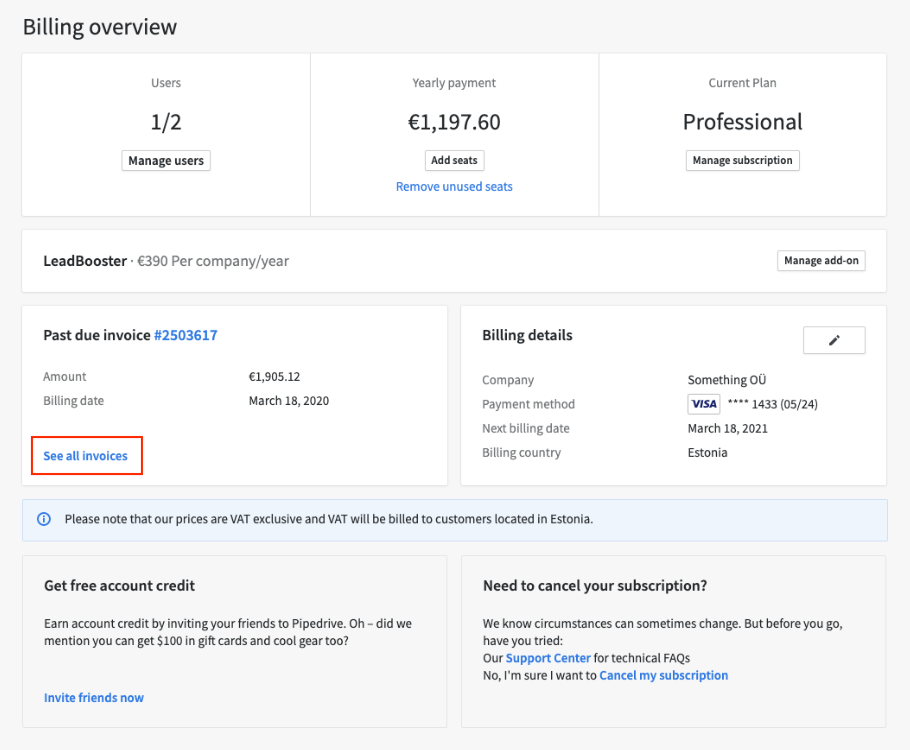
Task: Click the Billing date label
Action: 74,401
